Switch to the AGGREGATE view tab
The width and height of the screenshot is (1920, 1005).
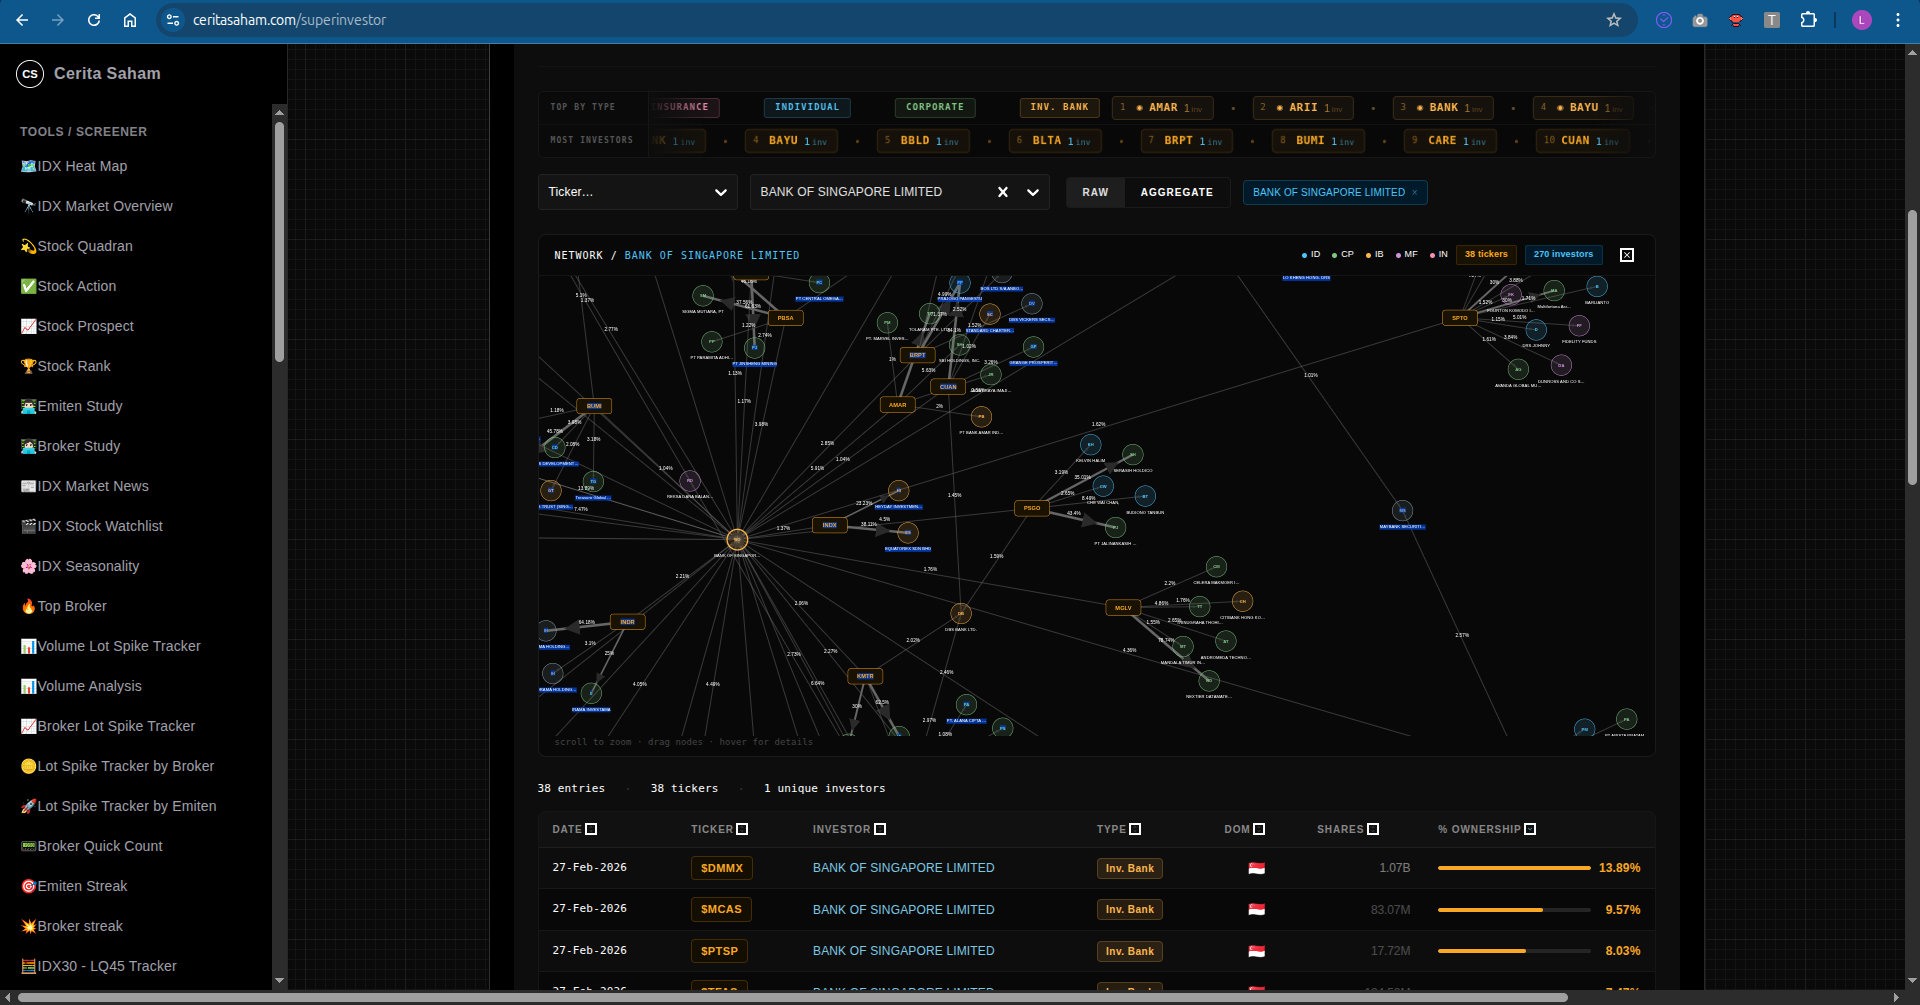[1176, 192]
